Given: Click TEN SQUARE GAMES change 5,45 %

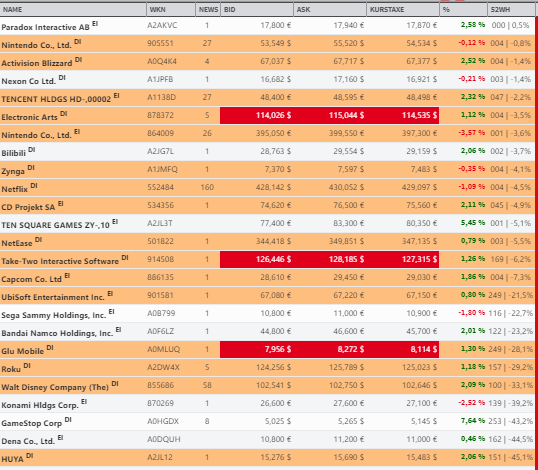Looking at the screenshot, I should [473, 223].
